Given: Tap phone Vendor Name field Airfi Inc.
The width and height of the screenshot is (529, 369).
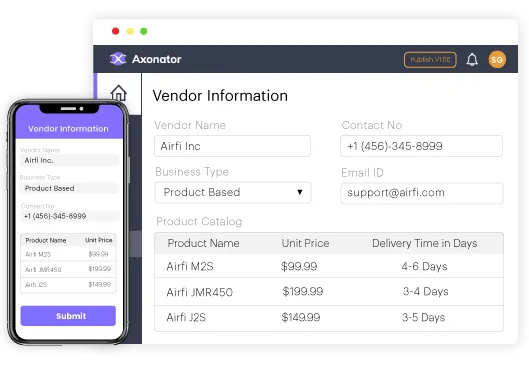Looking at the screenshot, I should click(x=70, y=160).
